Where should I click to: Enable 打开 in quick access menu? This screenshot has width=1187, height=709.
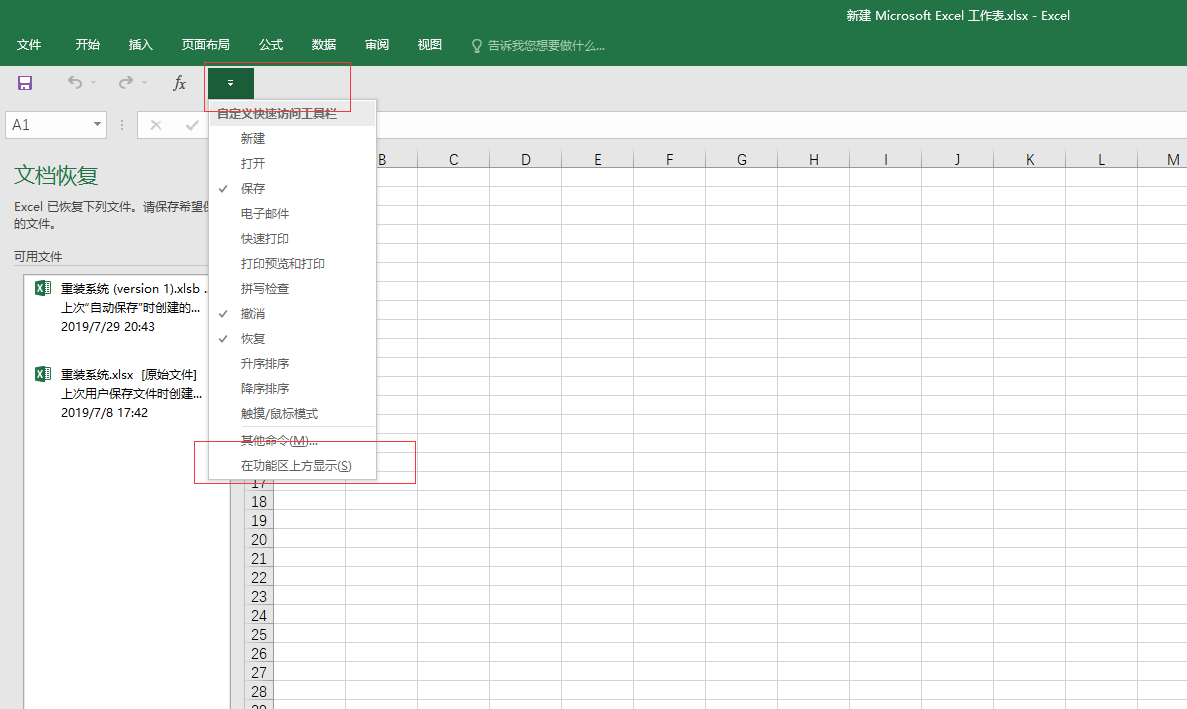pyautogui.click(x=292, y=163)
